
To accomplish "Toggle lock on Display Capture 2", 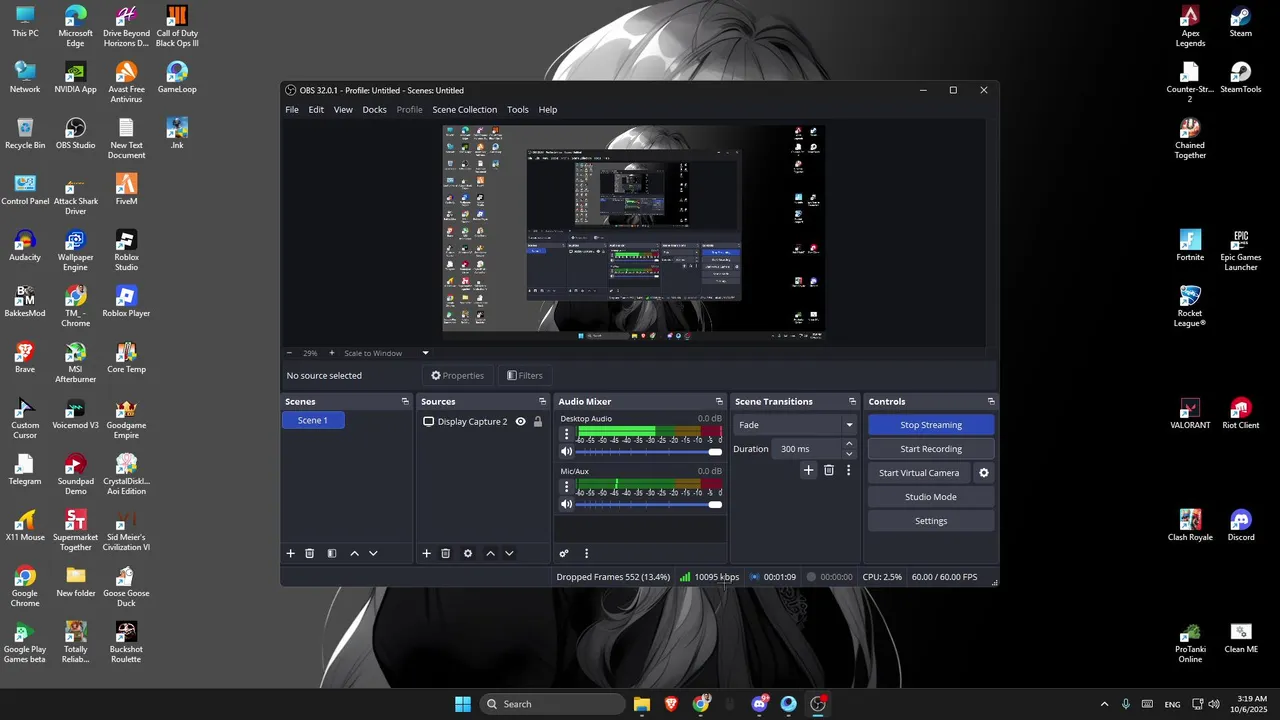I will (537, 421).
